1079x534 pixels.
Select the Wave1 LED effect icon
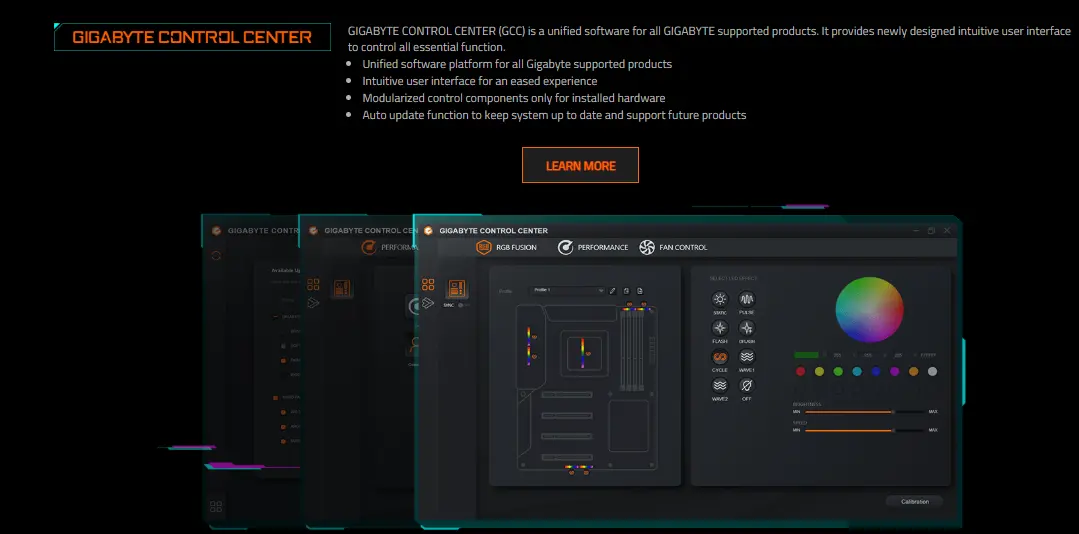pos(747,357)
